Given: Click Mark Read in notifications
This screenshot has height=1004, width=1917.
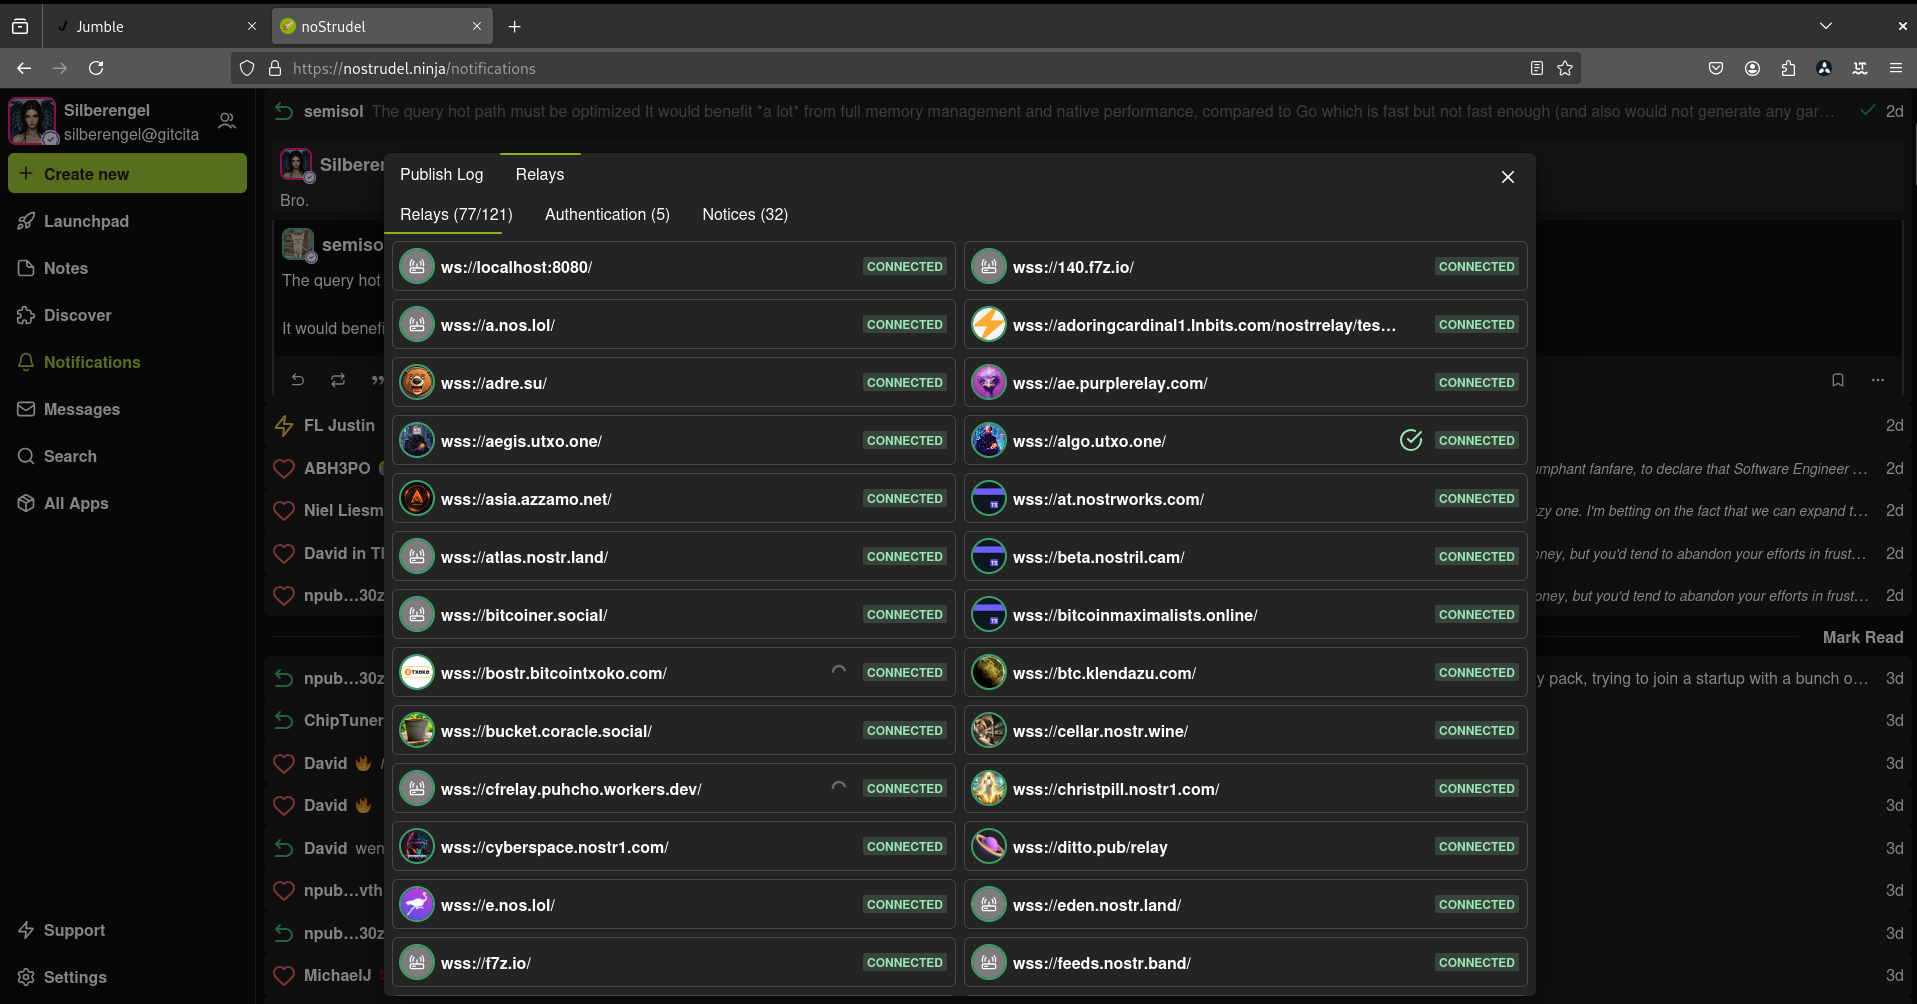Looking at the screenshot, I should 1862,637.
